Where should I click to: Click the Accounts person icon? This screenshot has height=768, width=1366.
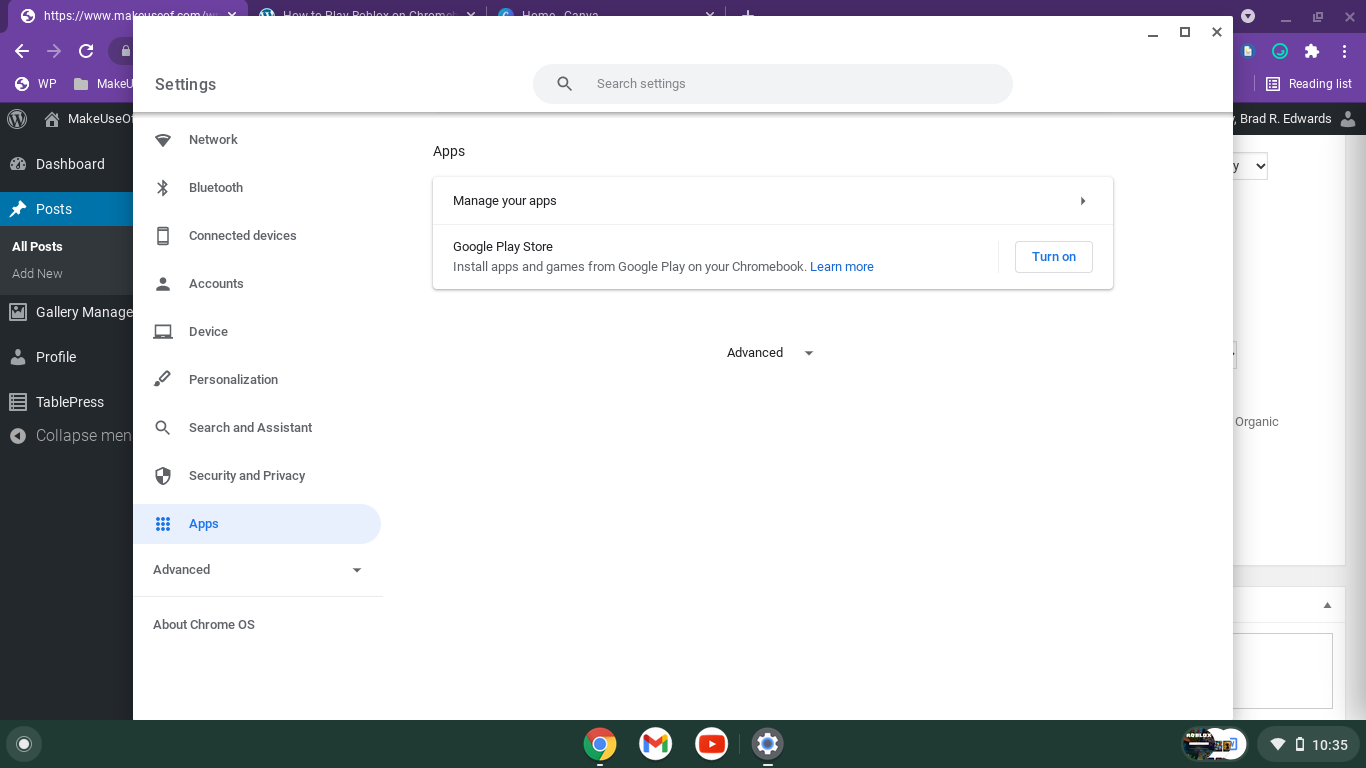click(x=163, y=283)
